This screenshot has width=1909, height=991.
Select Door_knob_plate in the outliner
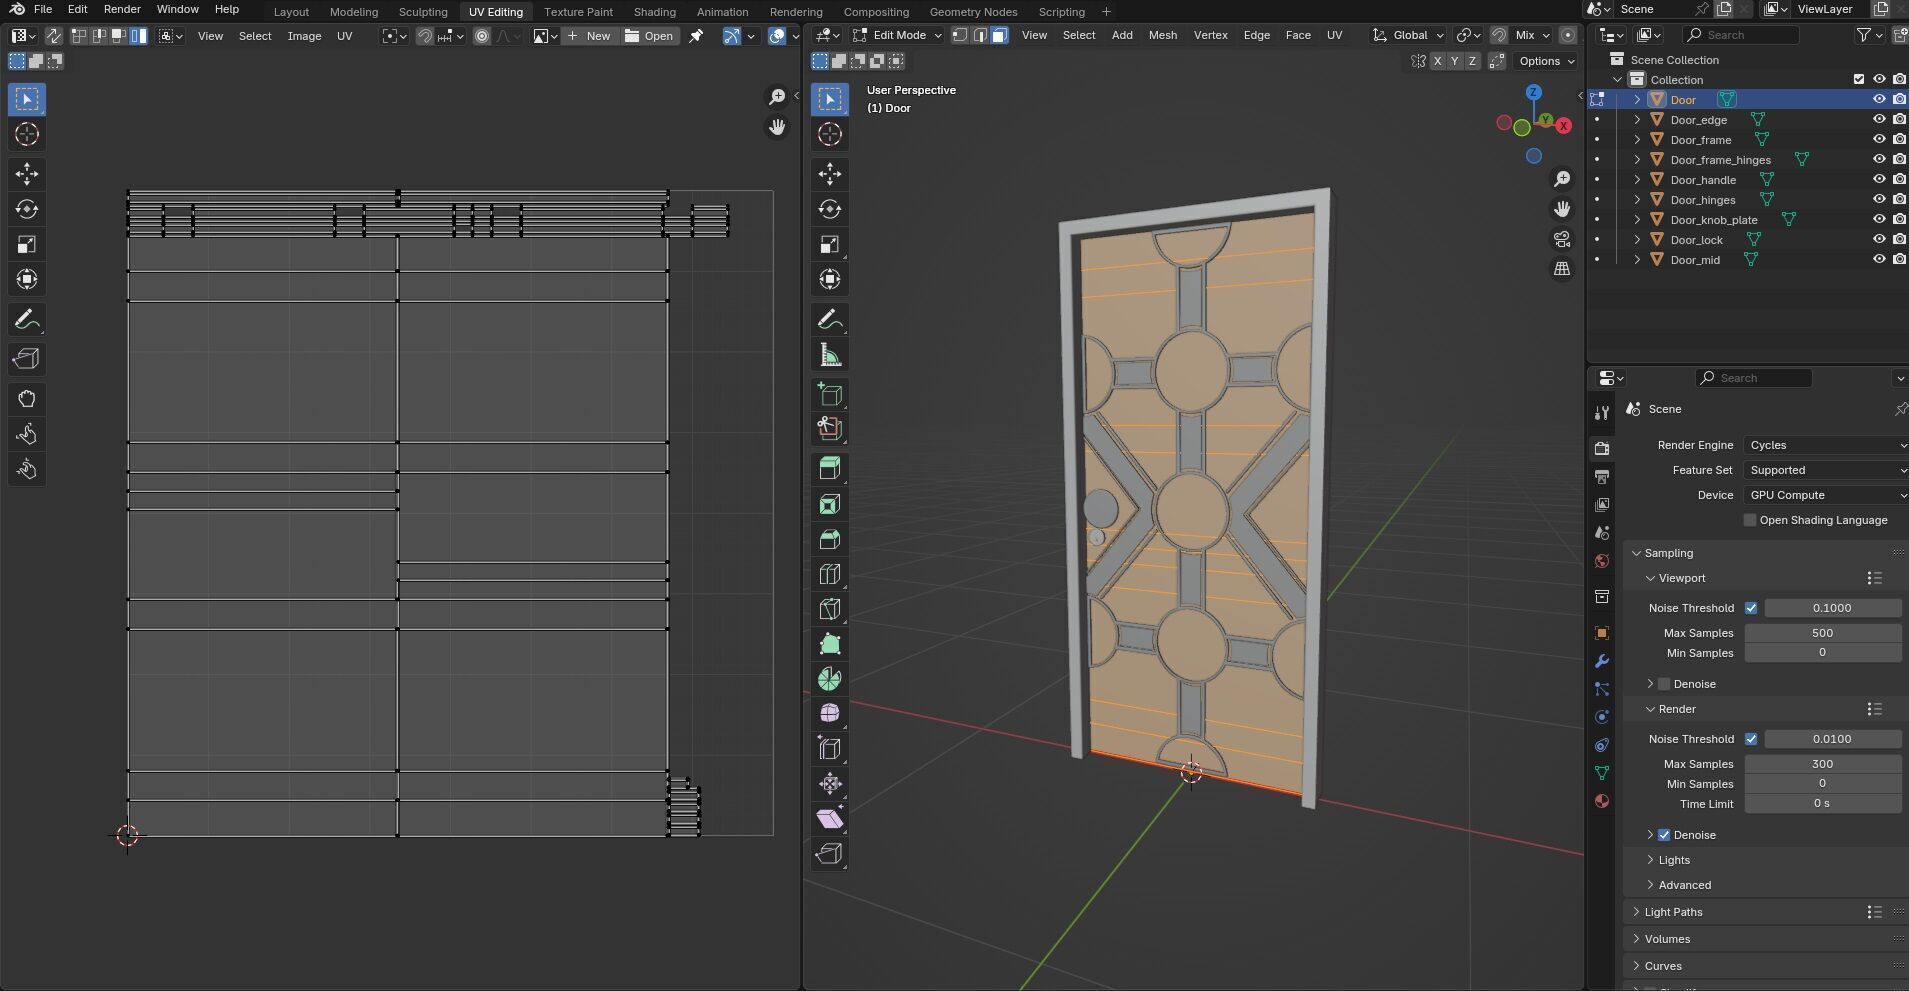(1713, 220)
